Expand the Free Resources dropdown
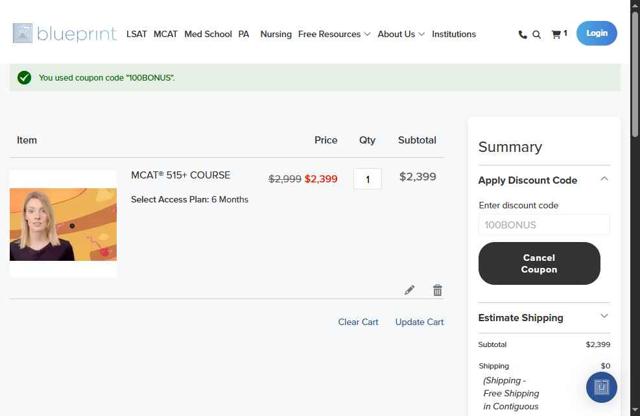This screenshot has width=640, height=416. coord(334,34)
